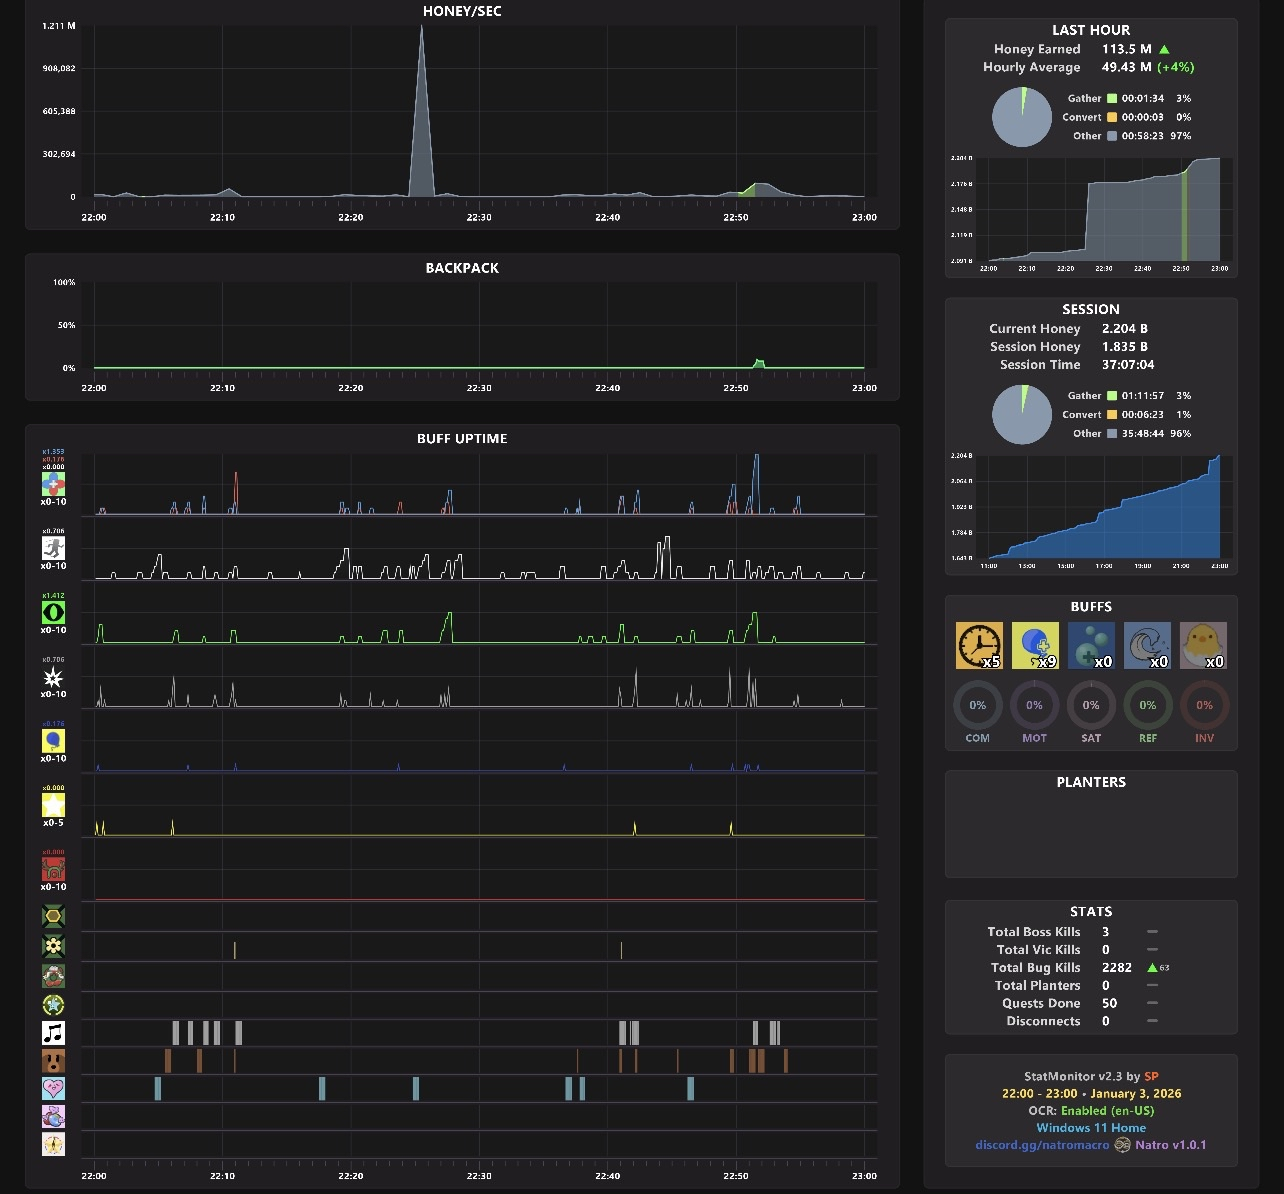Click the BUFF UPTIME panel title
Viewport: 1284px width, 1194px height.
click(462, 439)
